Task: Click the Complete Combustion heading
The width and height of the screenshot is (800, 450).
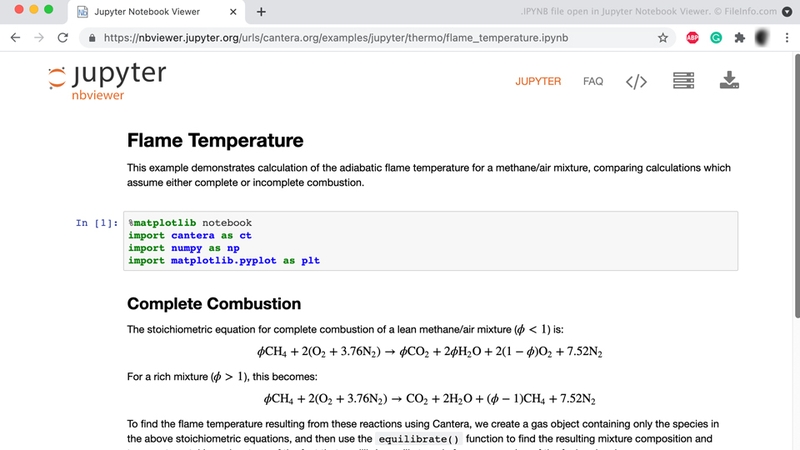Action: point(214,304)
